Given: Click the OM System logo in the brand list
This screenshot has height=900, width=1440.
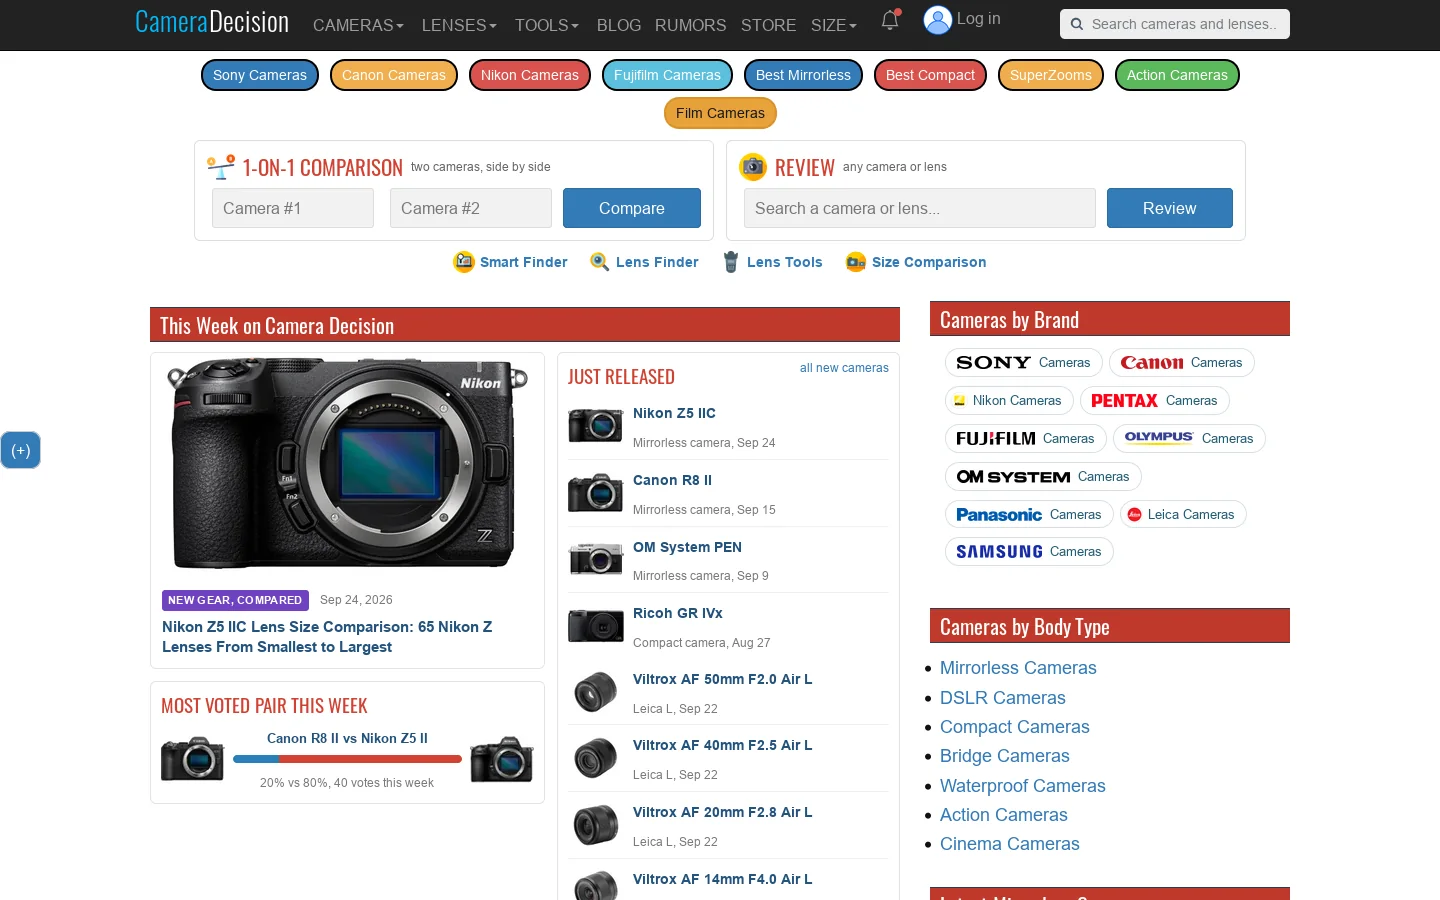Looking at the screenshot, I should coord(1013,477).
